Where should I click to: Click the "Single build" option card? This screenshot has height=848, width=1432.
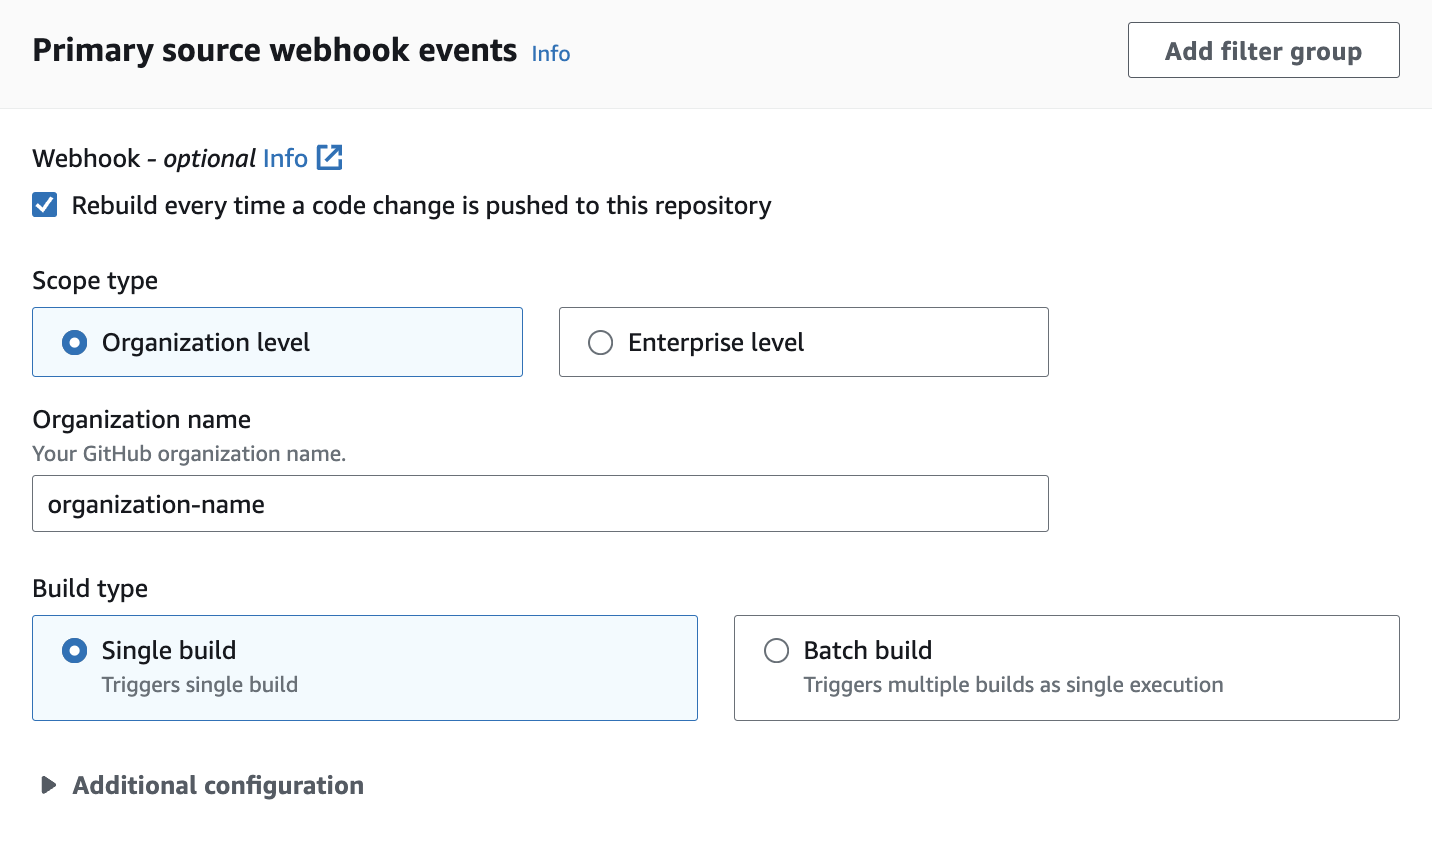coord(364,668)
